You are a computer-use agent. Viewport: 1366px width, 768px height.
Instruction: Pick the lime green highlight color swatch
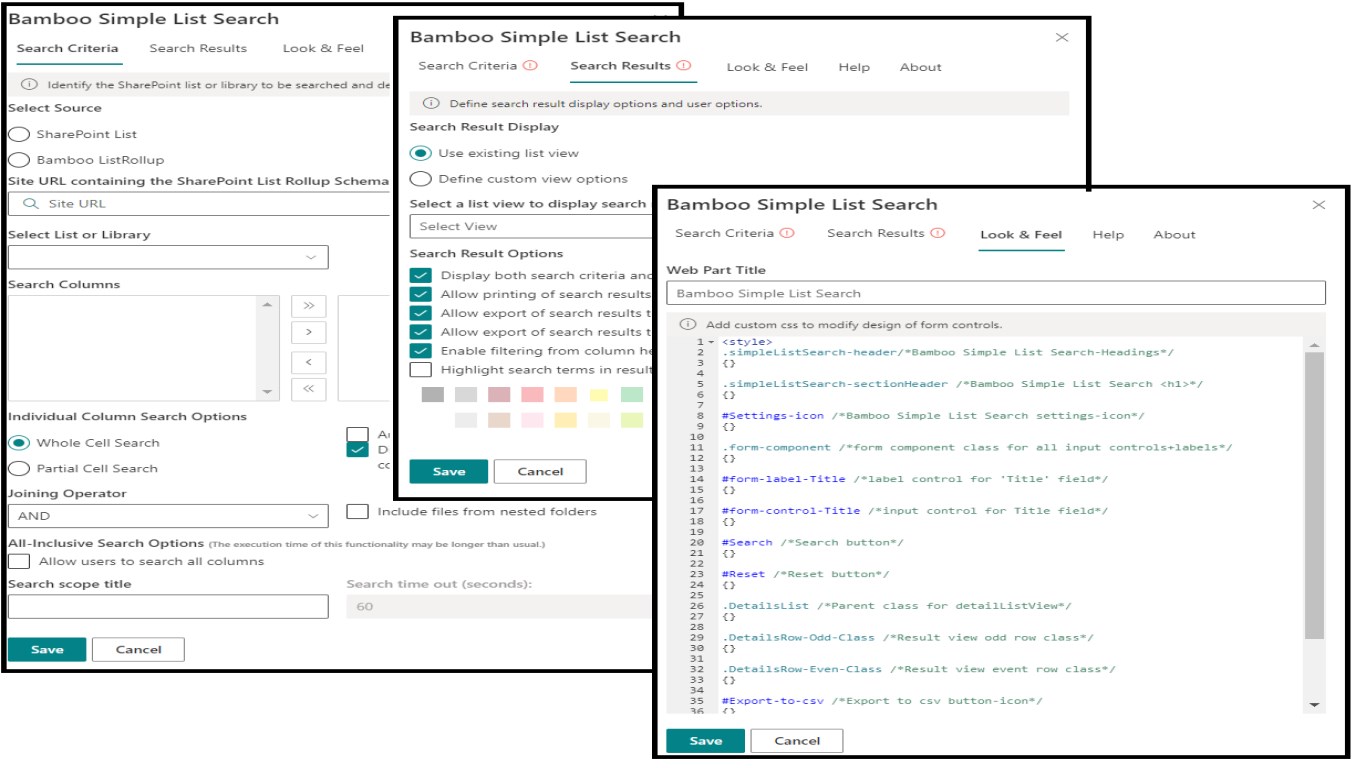tap(631, 420)
